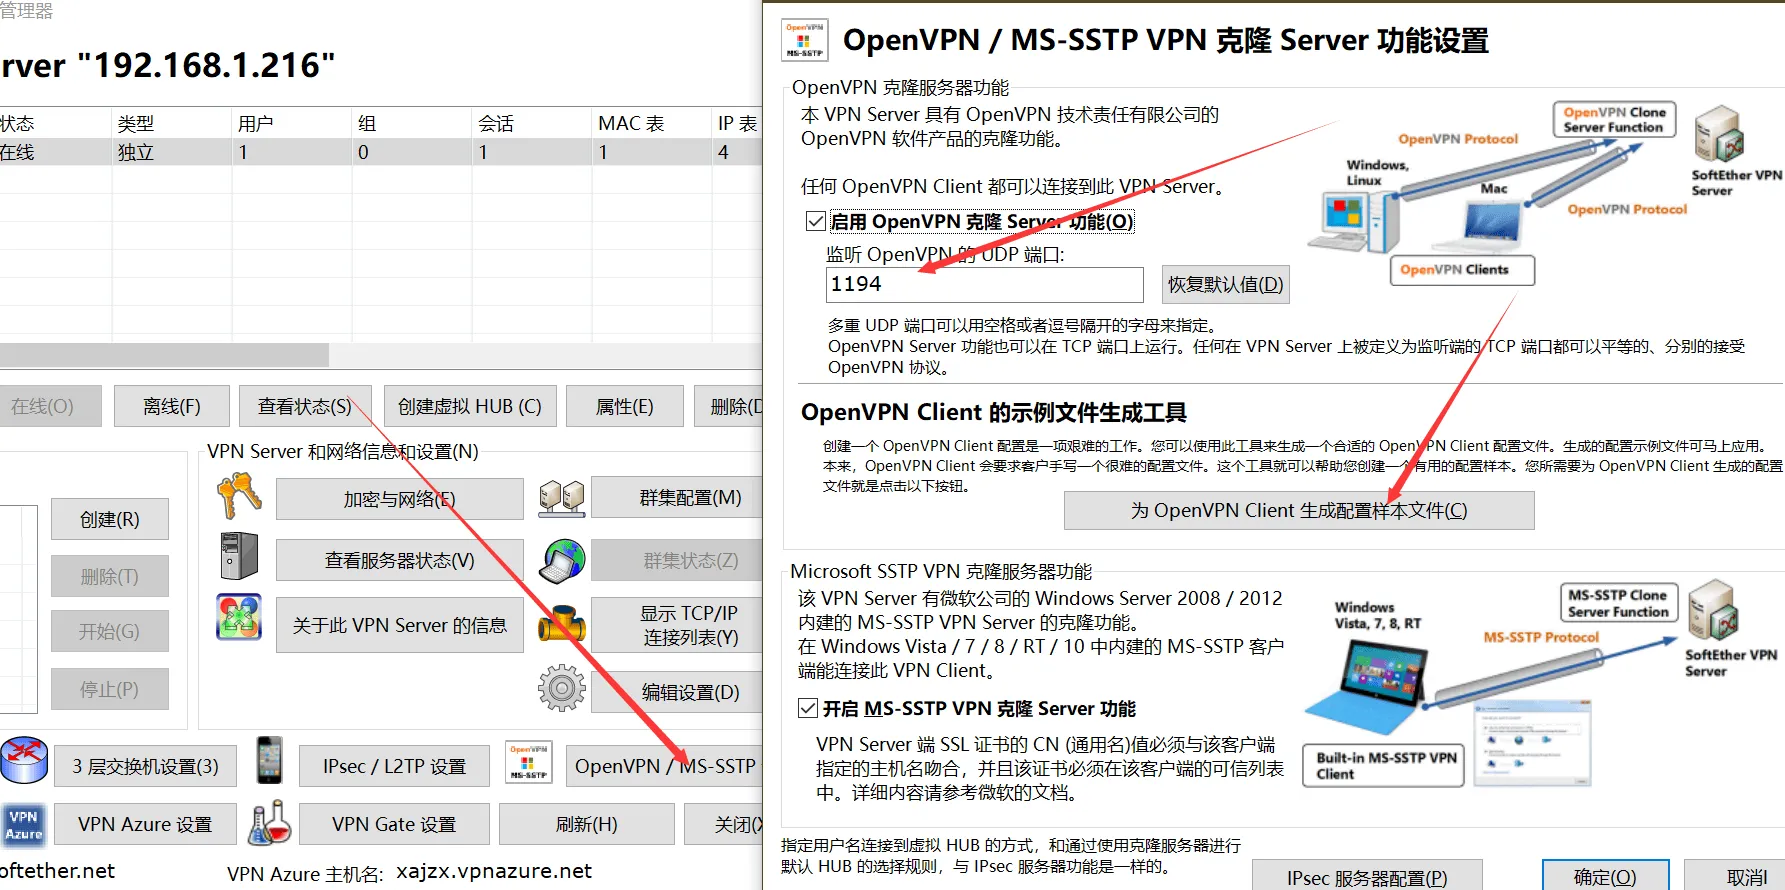Click the flask icon beside VPN Gate 设置

270,823
